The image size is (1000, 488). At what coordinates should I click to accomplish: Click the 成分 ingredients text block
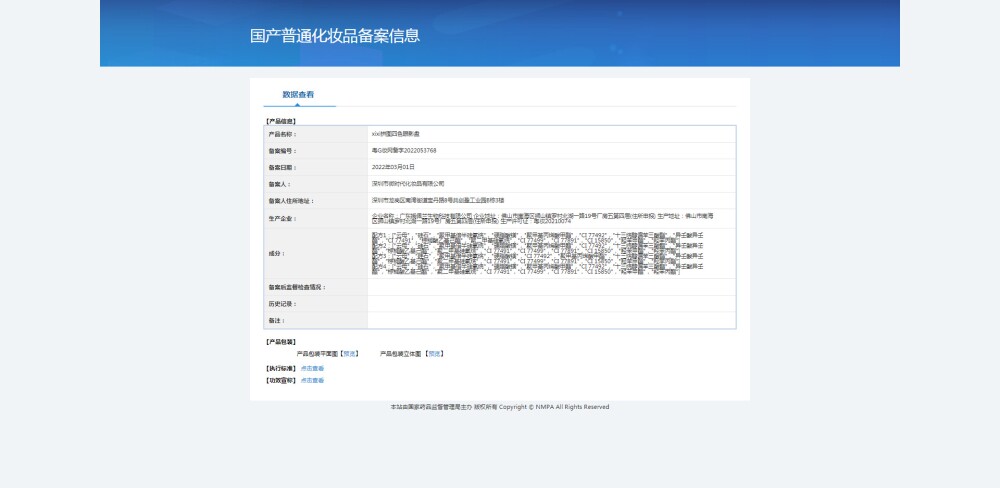(x=538, y=253)
